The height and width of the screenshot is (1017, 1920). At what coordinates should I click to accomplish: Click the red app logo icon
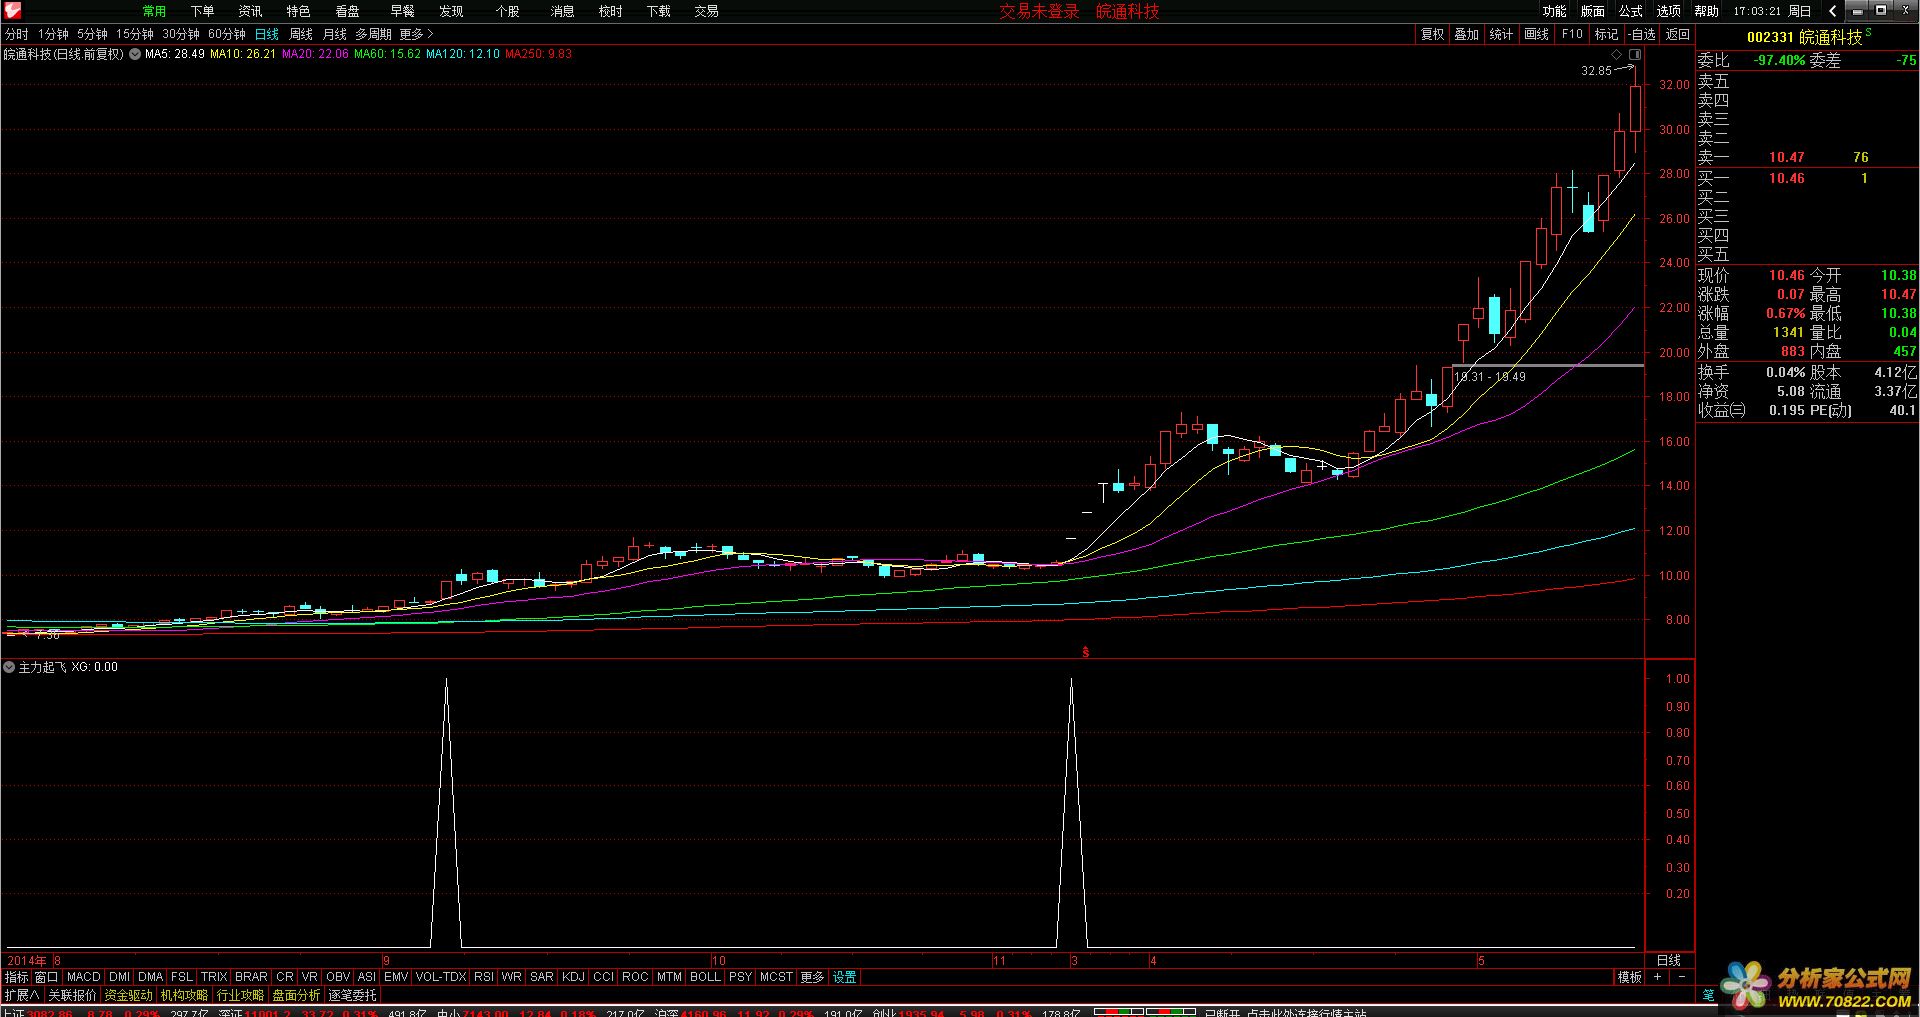point(12,10)
